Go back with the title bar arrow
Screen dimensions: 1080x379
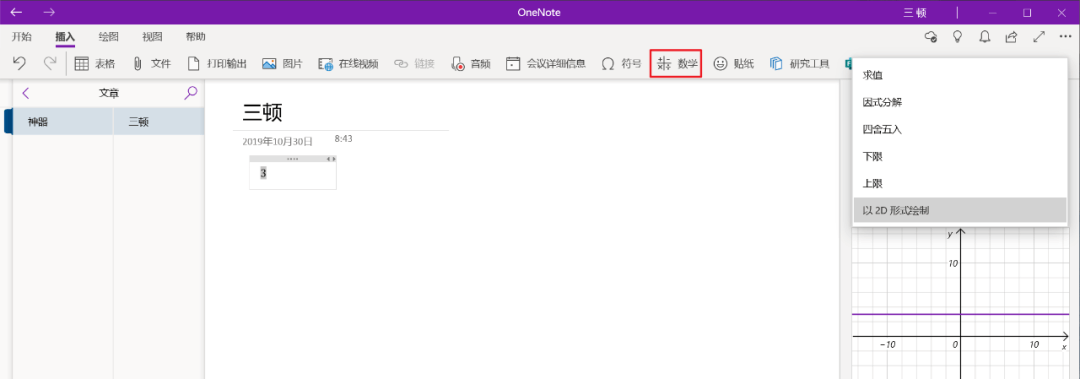coord(17,12)
